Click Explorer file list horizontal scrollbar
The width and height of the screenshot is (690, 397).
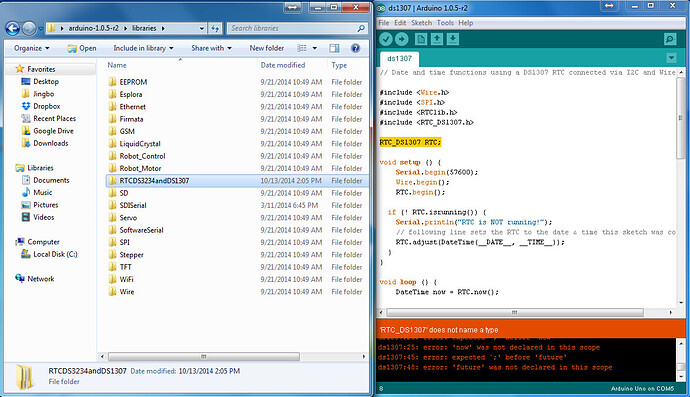point(204,357)
